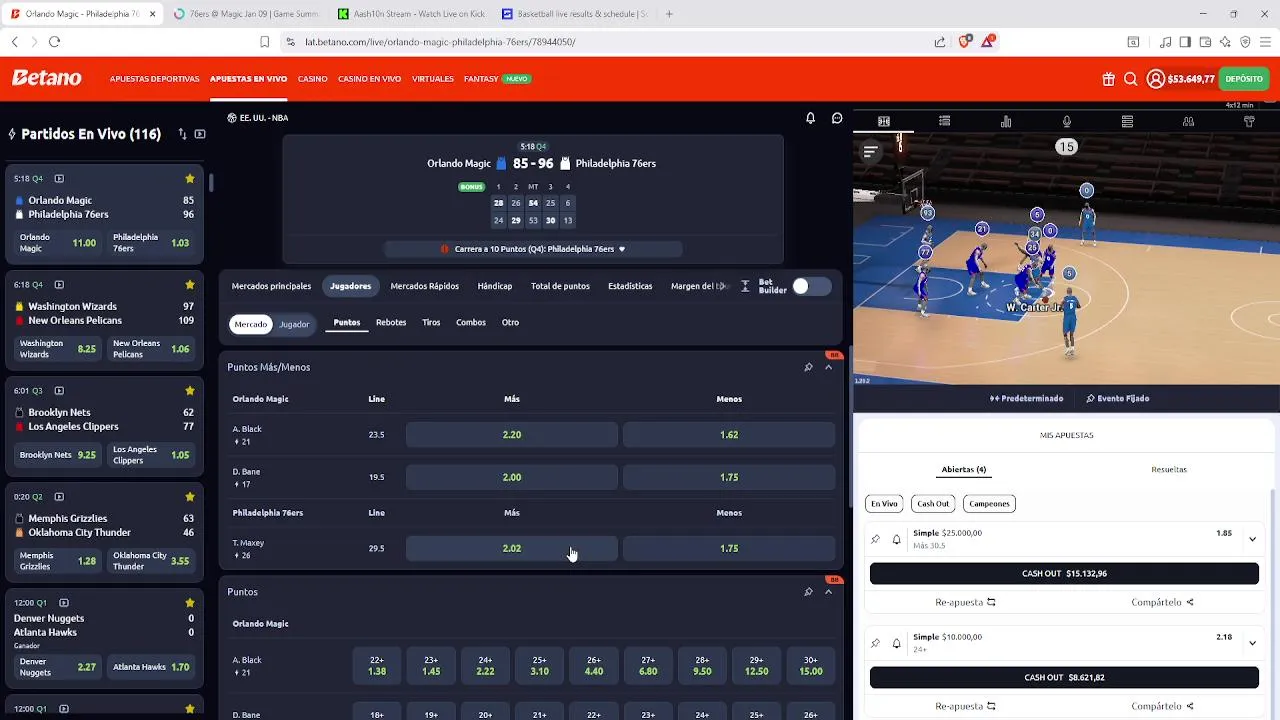Filter bets by Campeones chip

(x=989, y=504)
